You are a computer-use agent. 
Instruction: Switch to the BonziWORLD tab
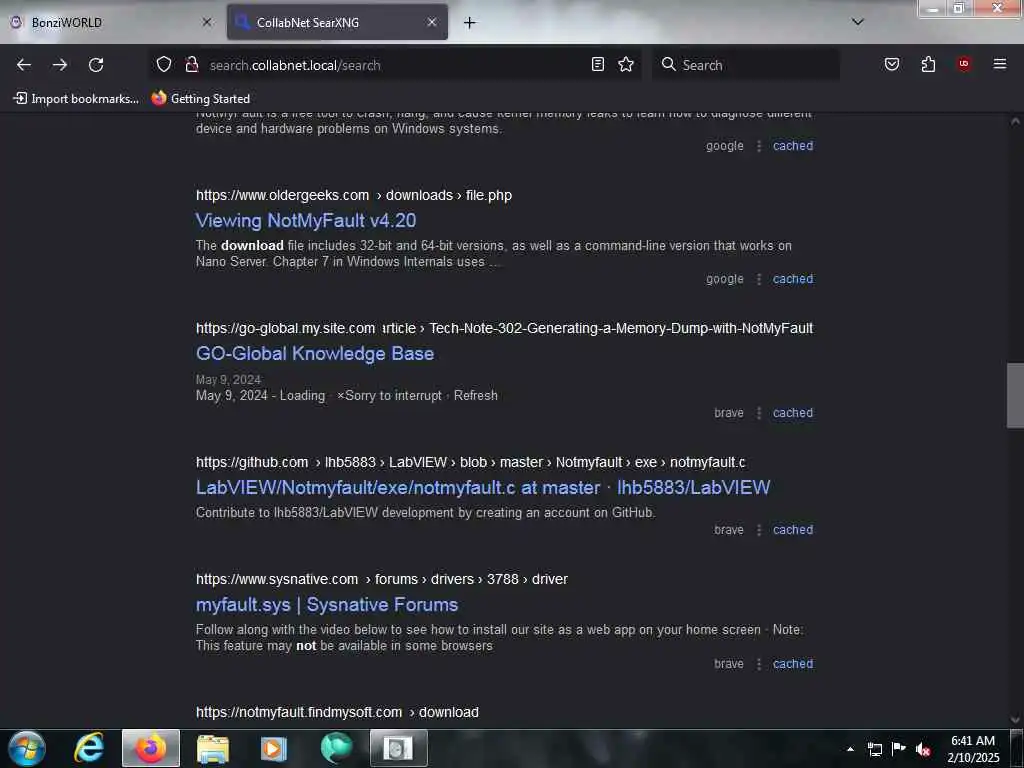click(111, 22)
